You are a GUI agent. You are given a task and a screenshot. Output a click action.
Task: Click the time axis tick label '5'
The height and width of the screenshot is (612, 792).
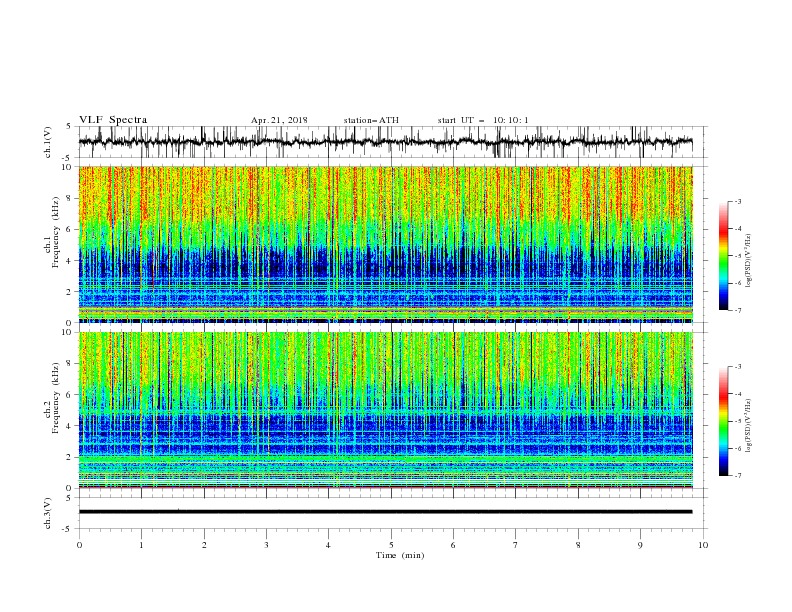[x=391, y=545]
